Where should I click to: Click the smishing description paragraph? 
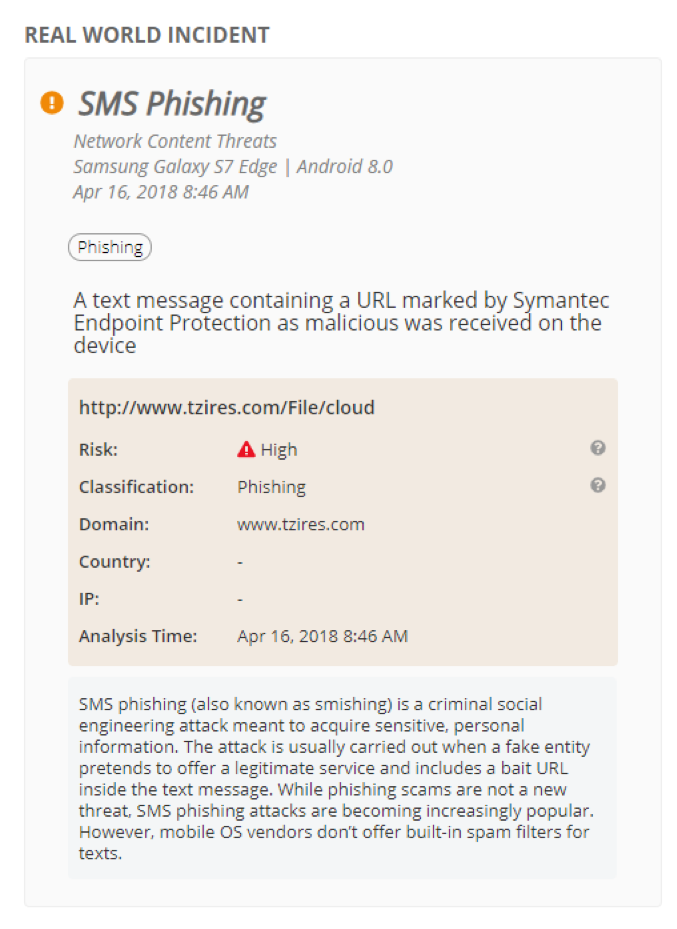tap(336, 779)
